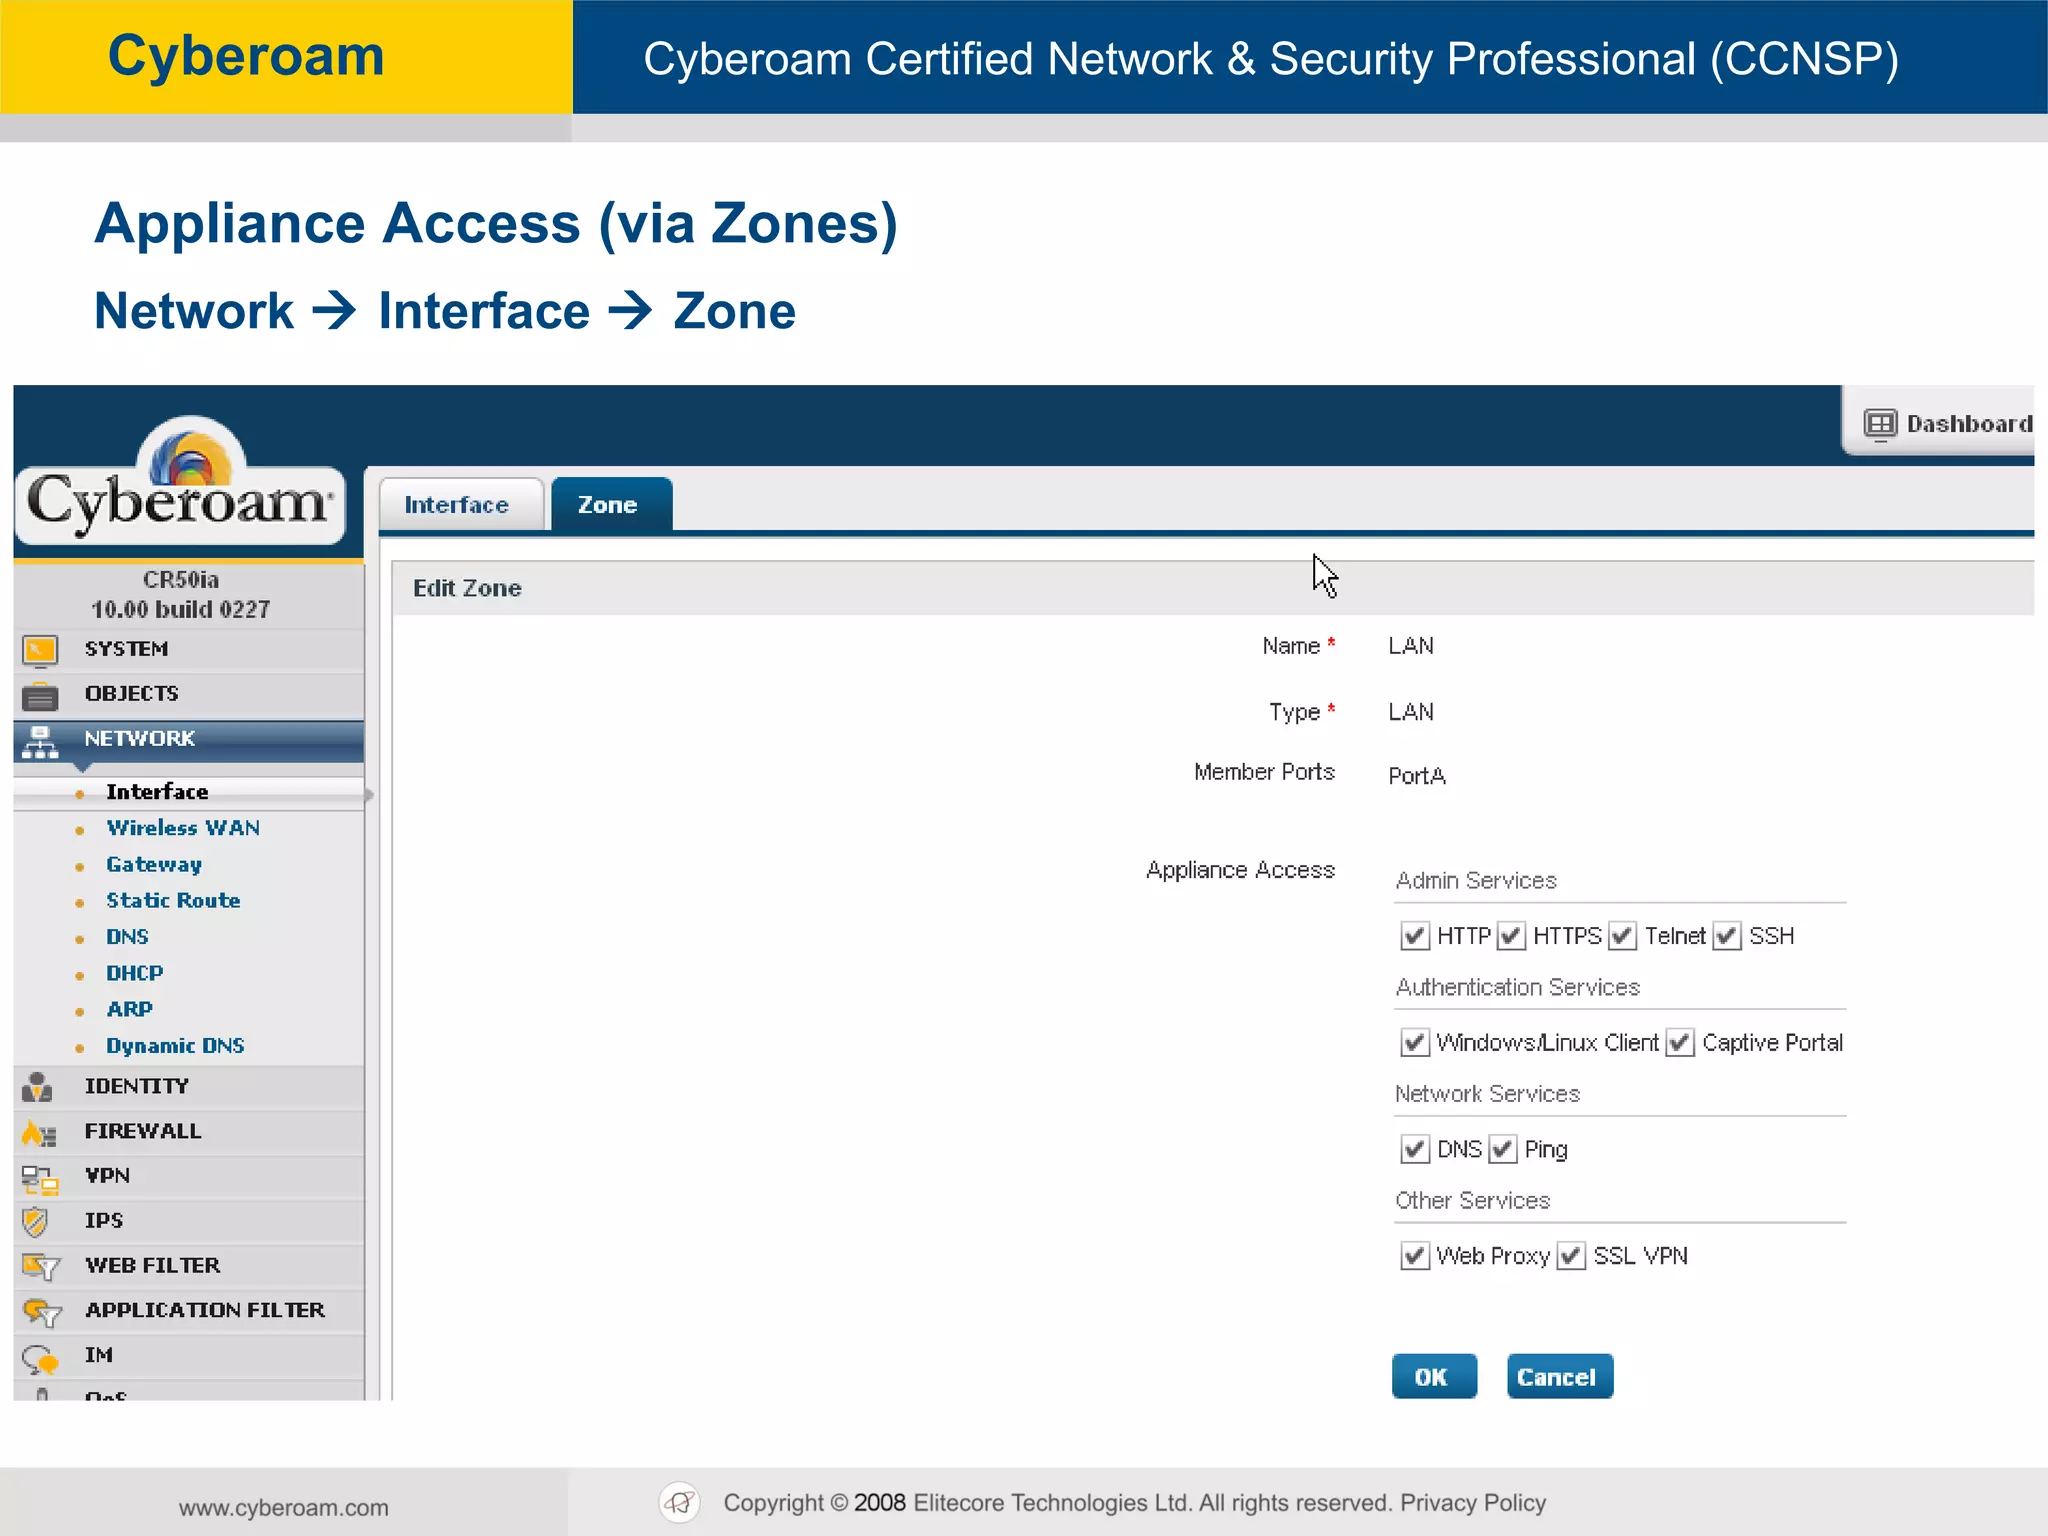Uncheck Captive Portal authentication

(x=1680, y=1043)
